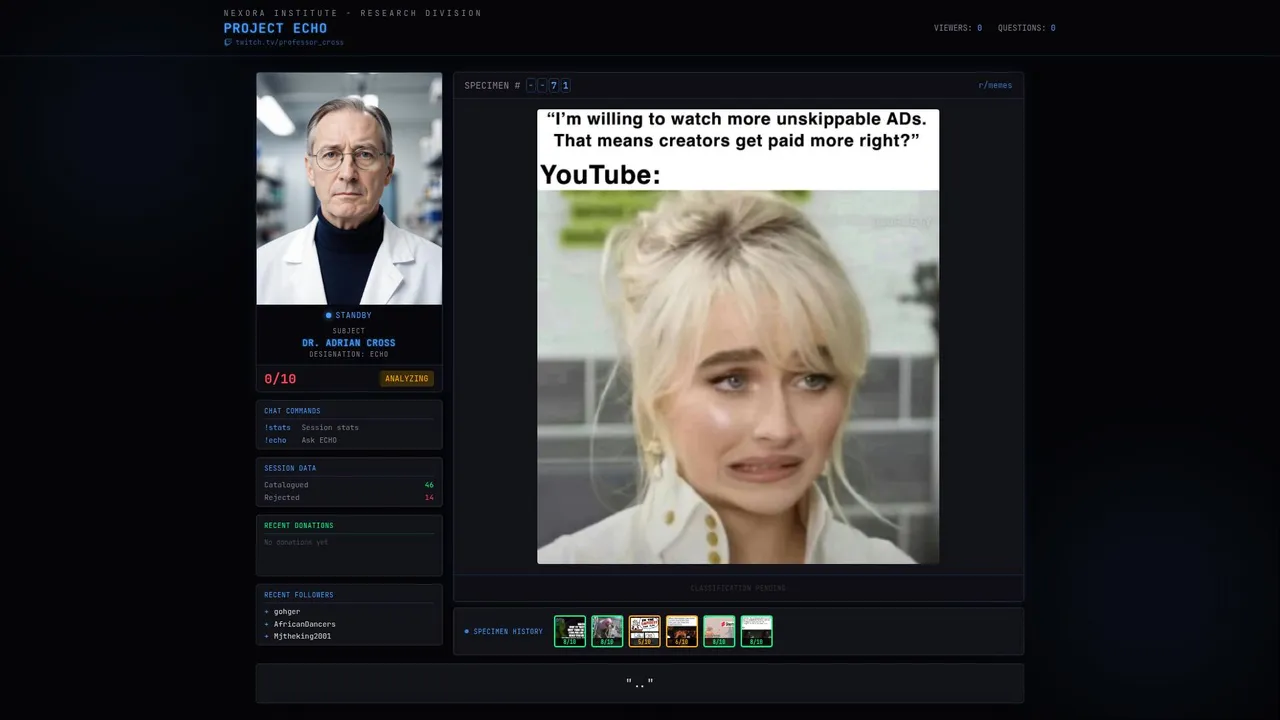This screenshot has height=720, width=1280.
Task: Click the RECENT DONATIONS header
Action: click(x=299, y=526)
